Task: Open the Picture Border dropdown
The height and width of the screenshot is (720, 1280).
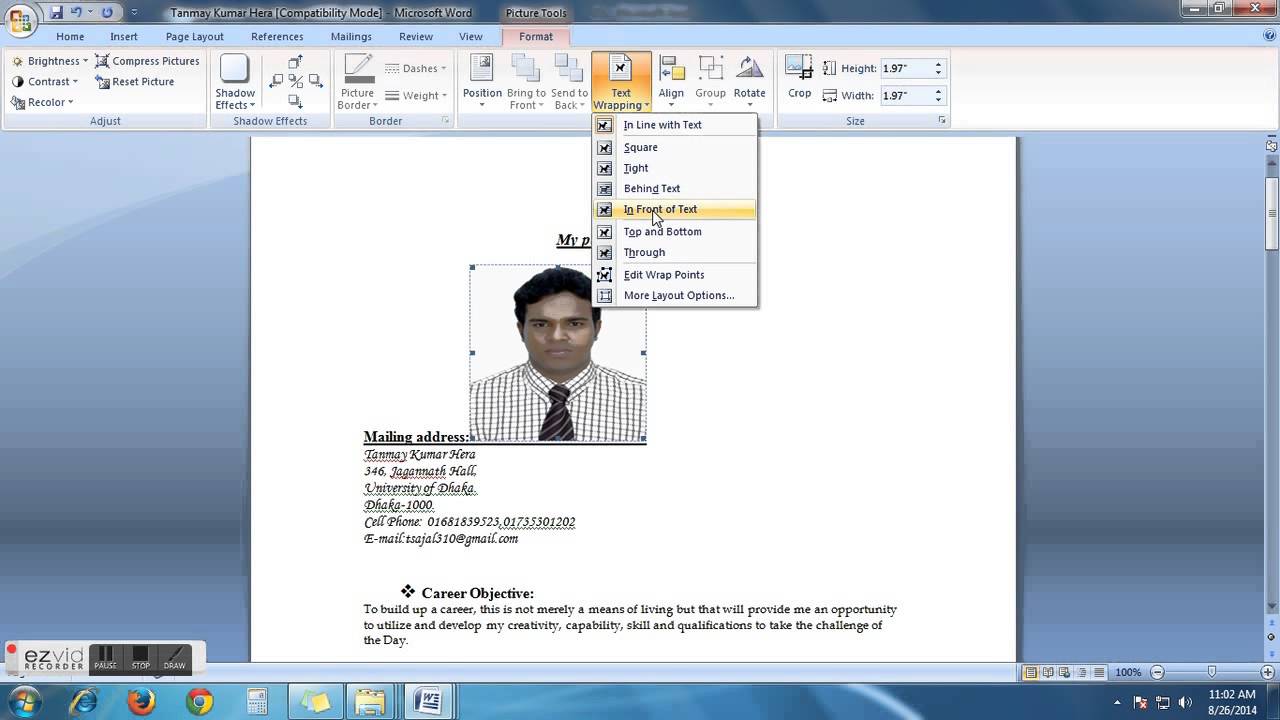Action: coord(357,81)
